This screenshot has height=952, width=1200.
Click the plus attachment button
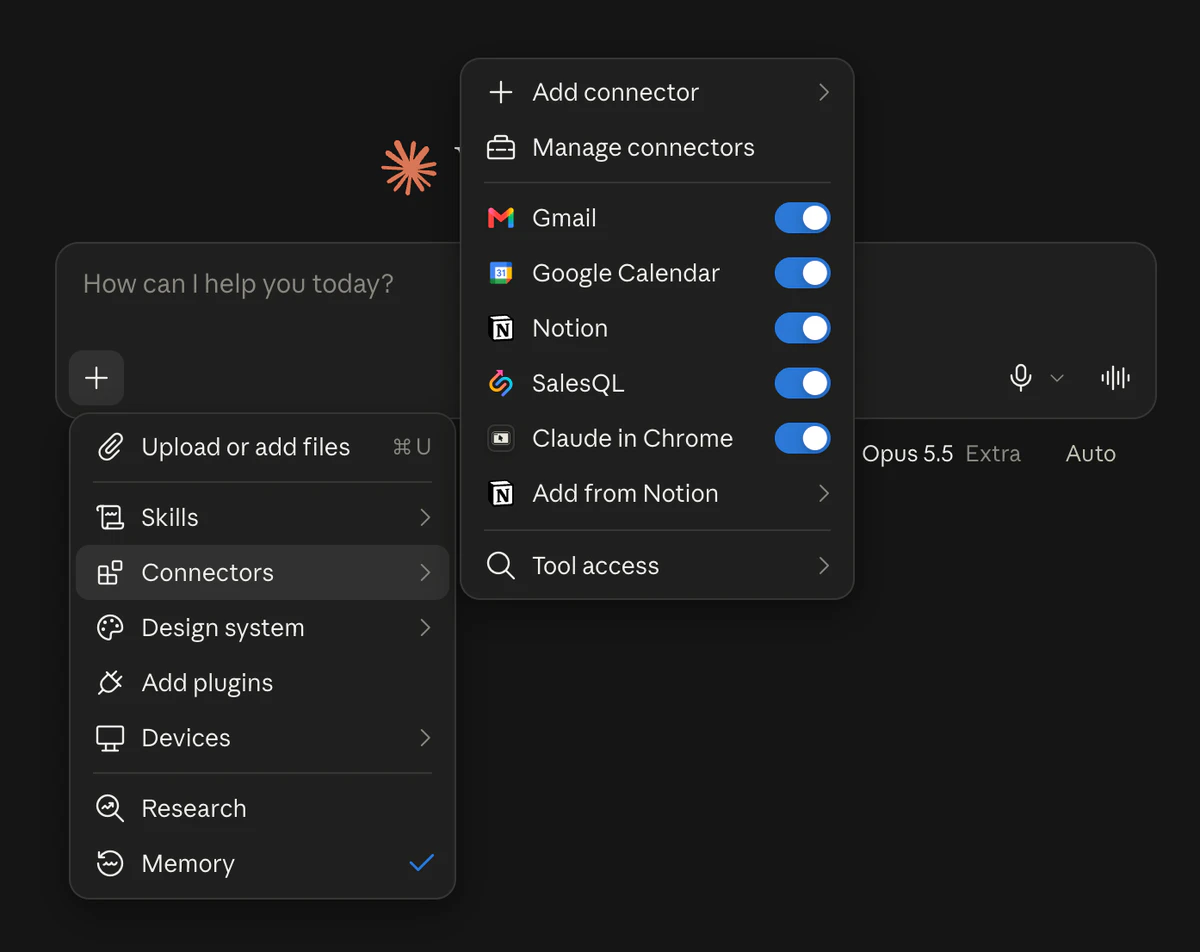pyautogui.click(x=96, y=378)
